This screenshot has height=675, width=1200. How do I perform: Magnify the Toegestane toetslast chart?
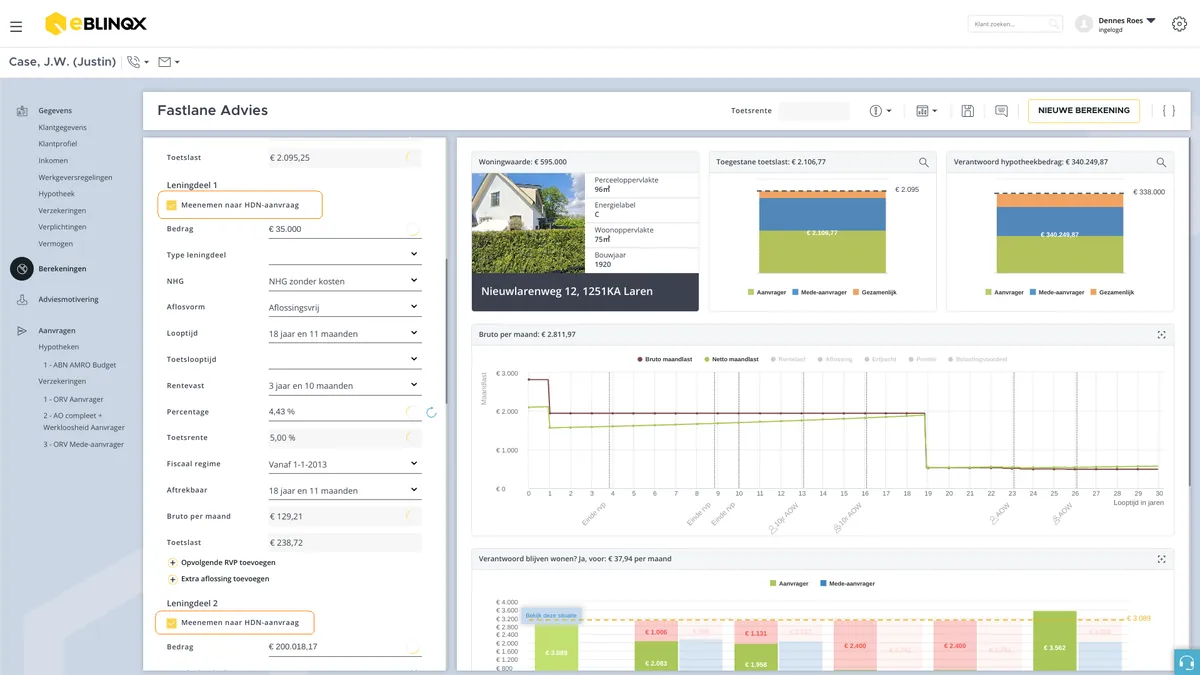[x=923, y=162]
